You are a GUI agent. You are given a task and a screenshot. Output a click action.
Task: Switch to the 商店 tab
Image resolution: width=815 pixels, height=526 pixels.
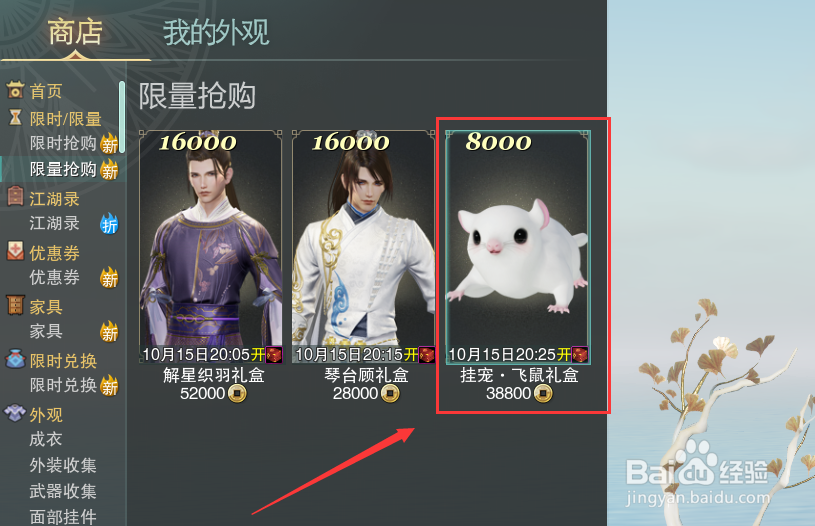(75, 32)
